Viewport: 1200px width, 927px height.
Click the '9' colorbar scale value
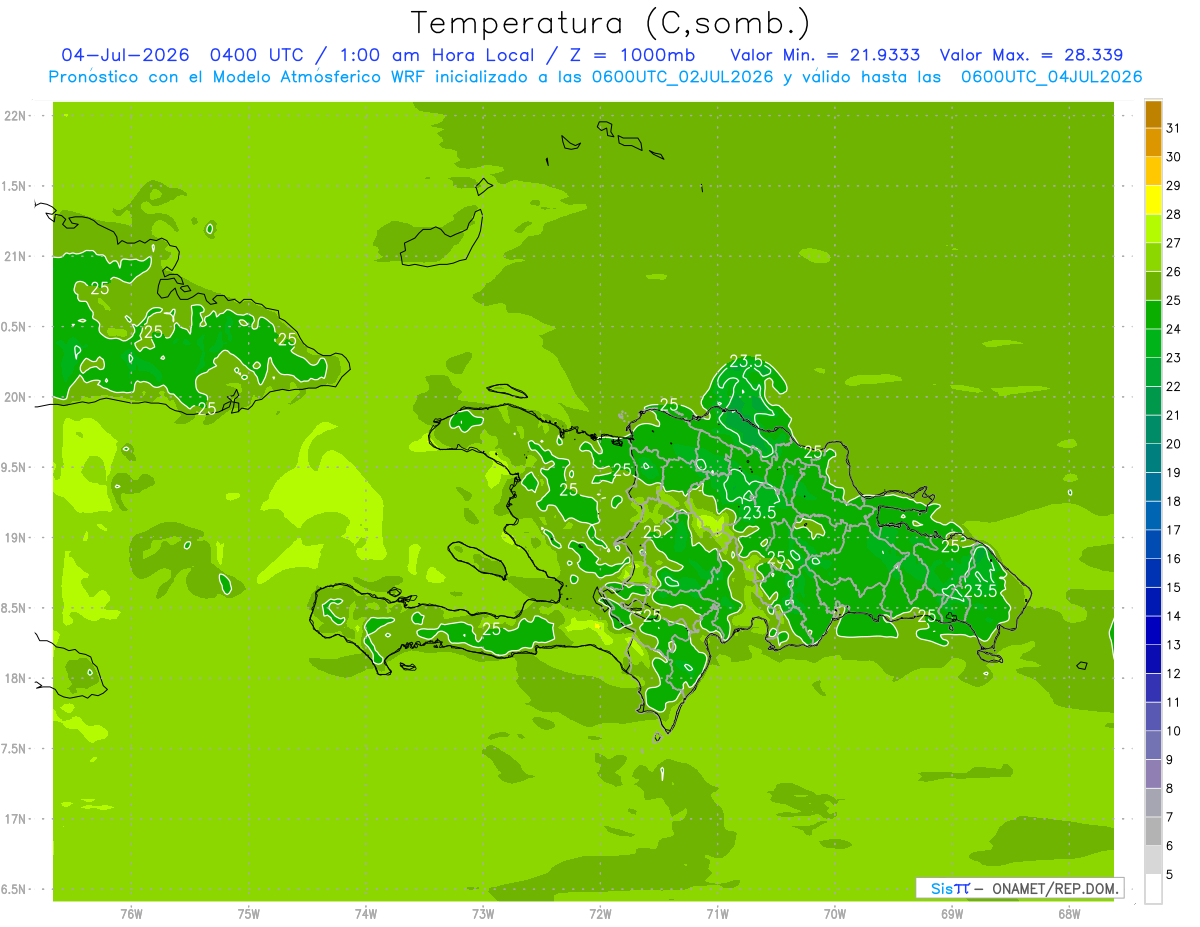pyautogui.click(x=1170, y=761)
